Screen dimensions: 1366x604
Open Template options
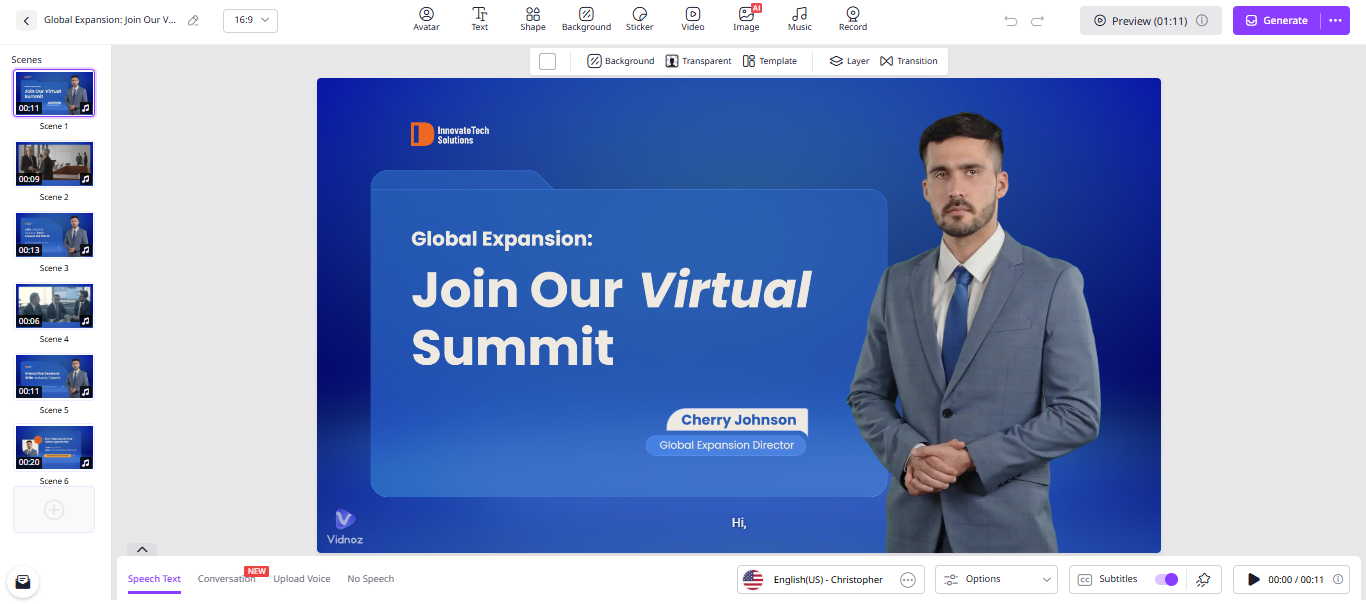point(770,61)
